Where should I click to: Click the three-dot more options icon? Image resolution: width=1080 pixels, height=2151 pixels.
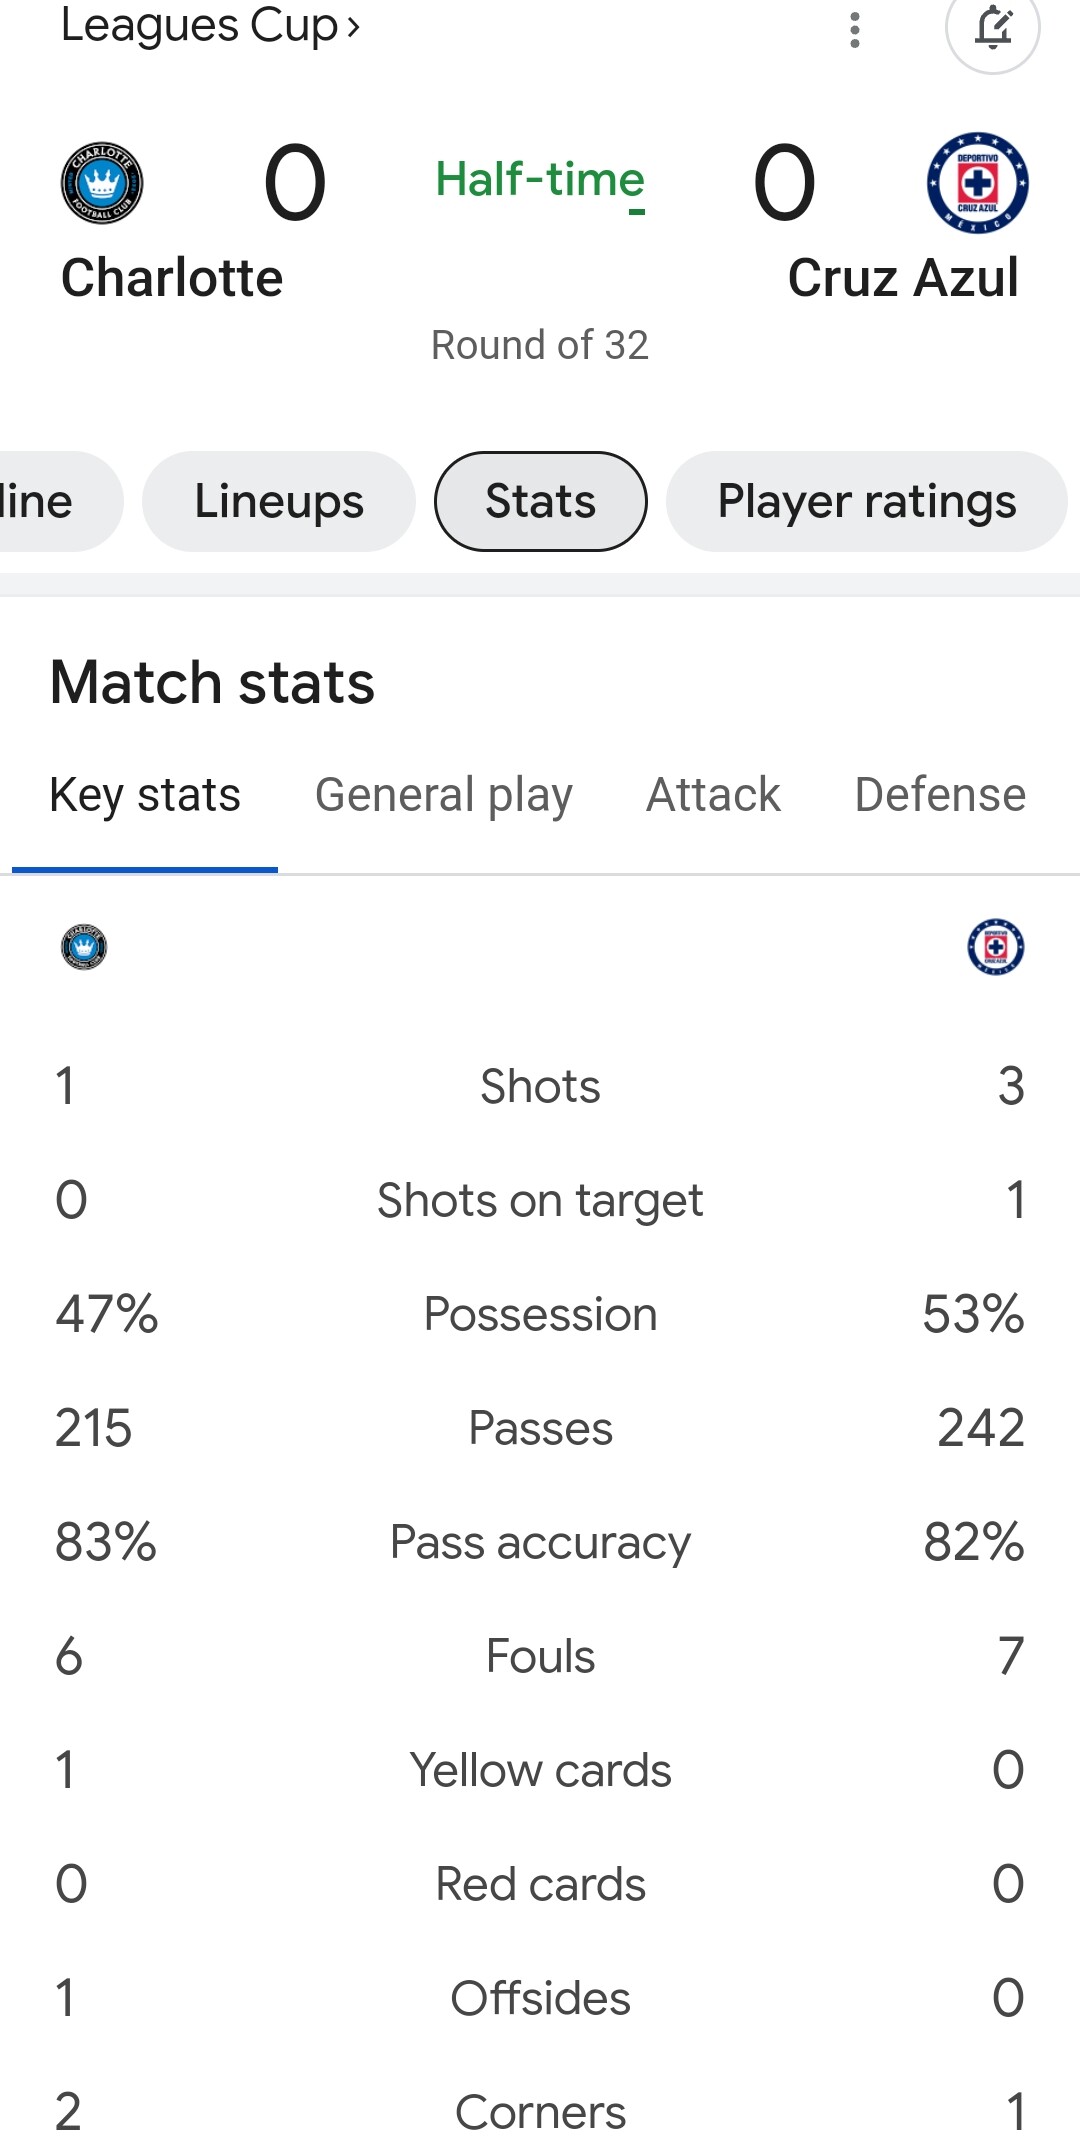click(854, 30)
